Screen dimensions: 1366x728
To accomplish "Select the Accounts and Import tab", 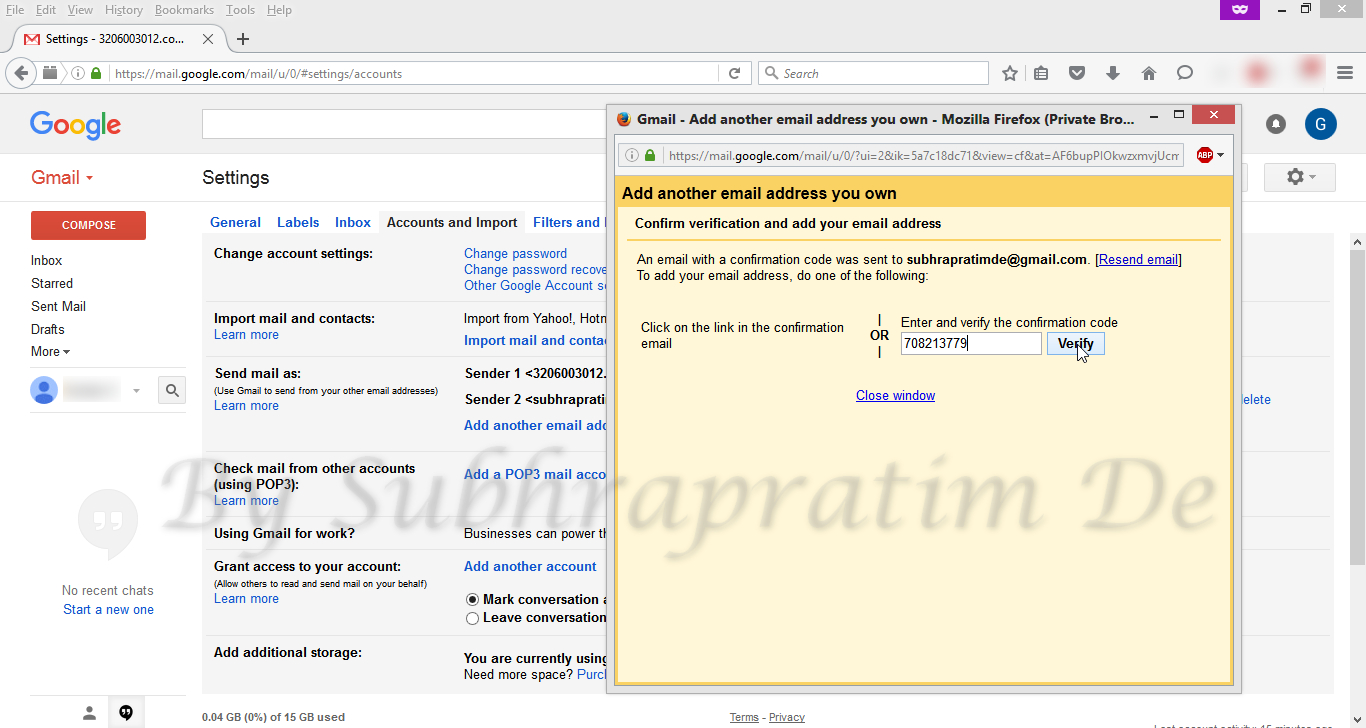I will (452, 223).
